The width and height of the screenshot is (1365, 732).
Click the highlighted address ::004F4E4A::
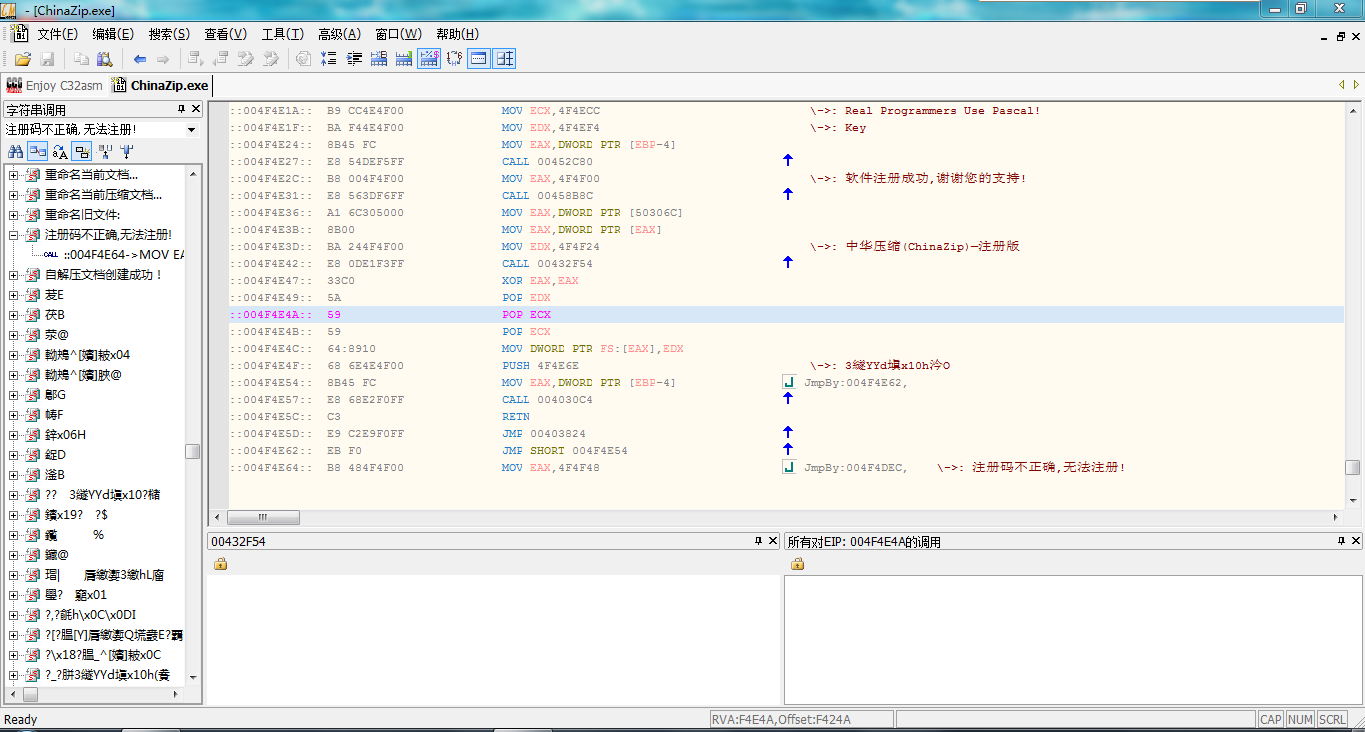coord(271,314)
